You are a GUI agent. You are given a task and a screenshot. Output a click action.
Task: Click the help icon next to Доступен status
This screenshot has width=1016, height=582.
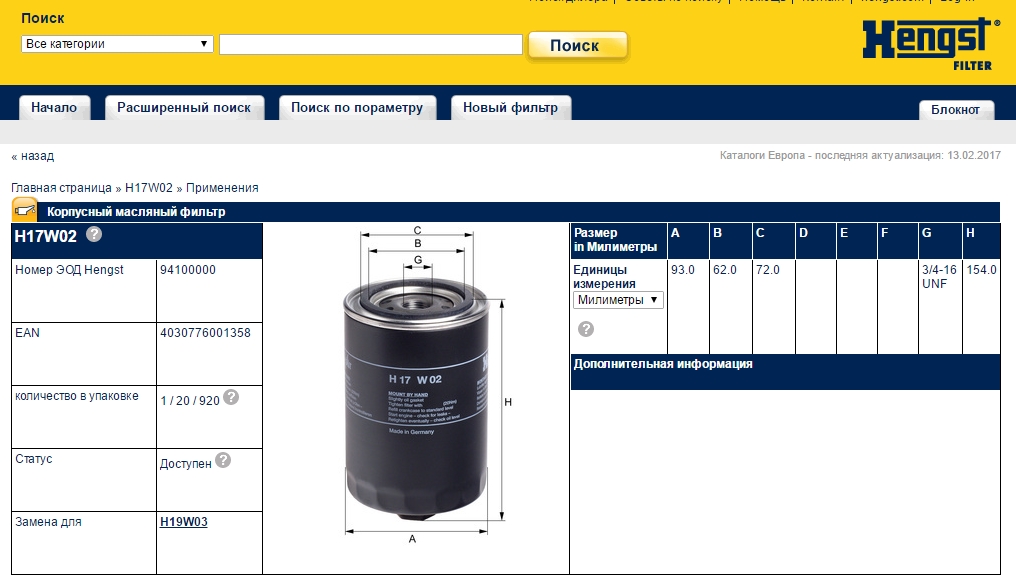point(223,460)
